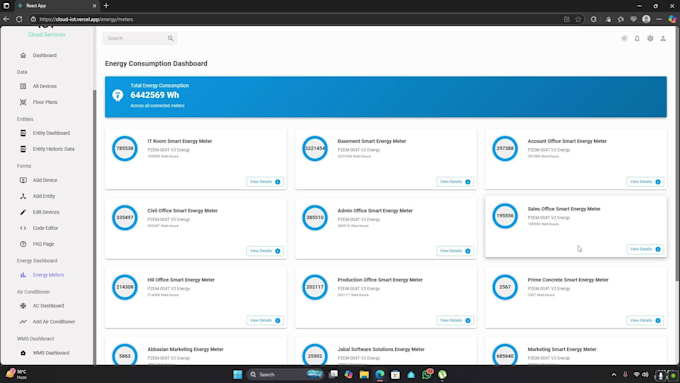Open WhatsApp from the taskbar
680x383 pixels.
tap(427, 374)
